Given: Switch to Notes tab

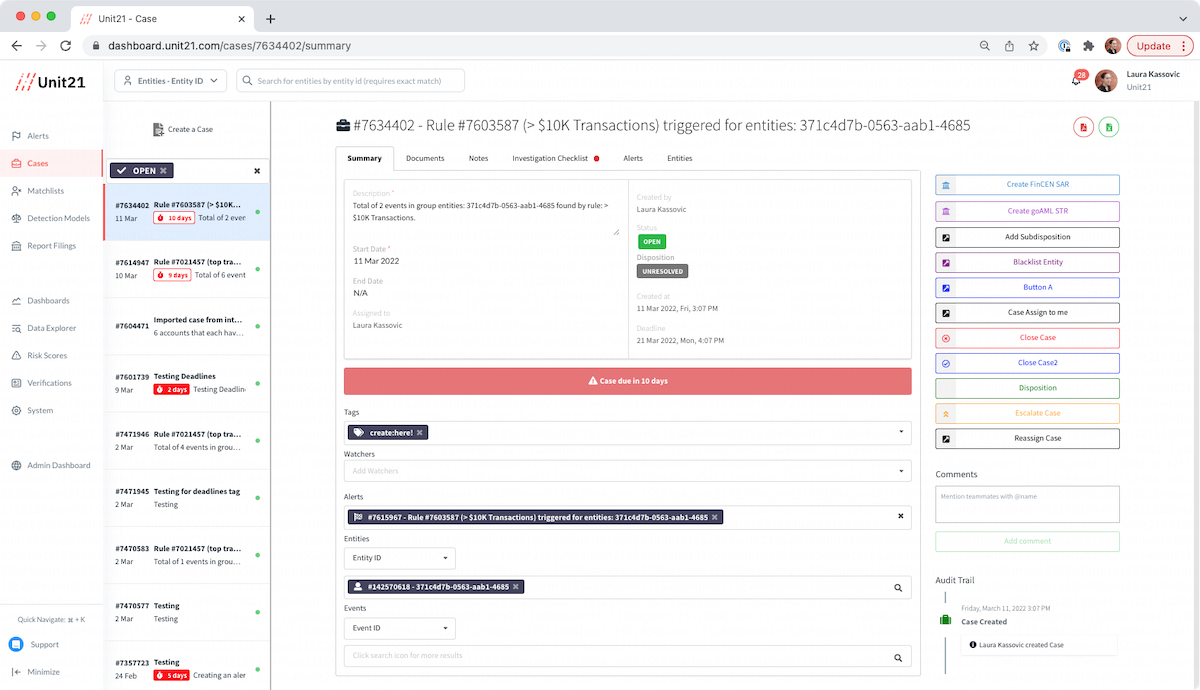Looking at the screenshot, I should [479, 158].
